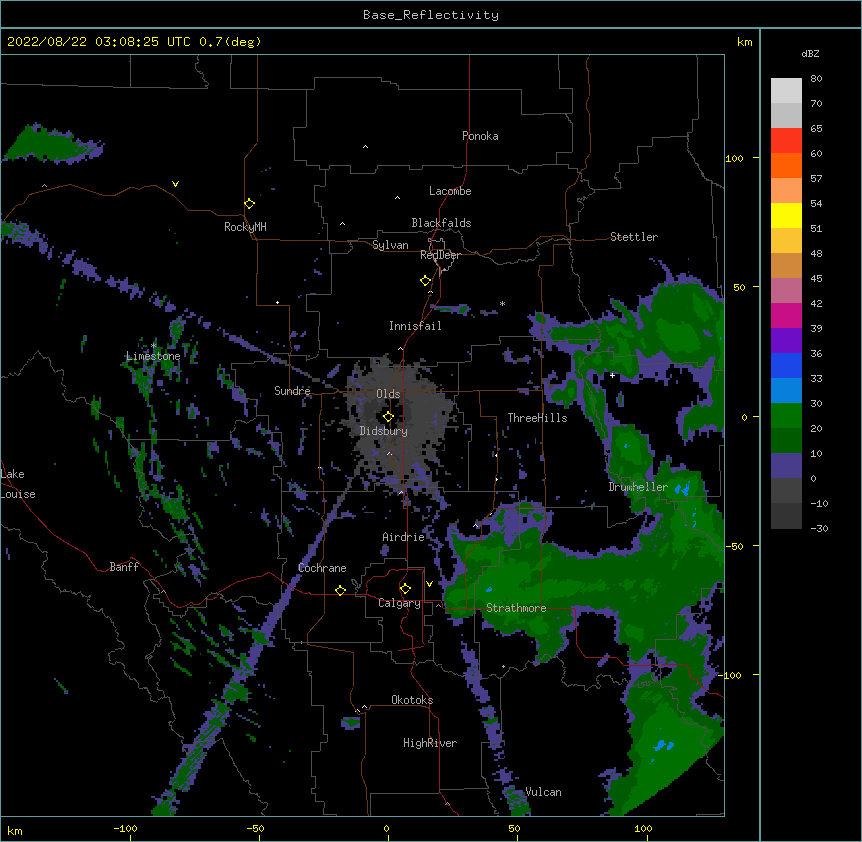Pick the bright yellow 51-54 dBZ swatch
Image resolution: width=862 pixels, height=842 pixels.
786,215
